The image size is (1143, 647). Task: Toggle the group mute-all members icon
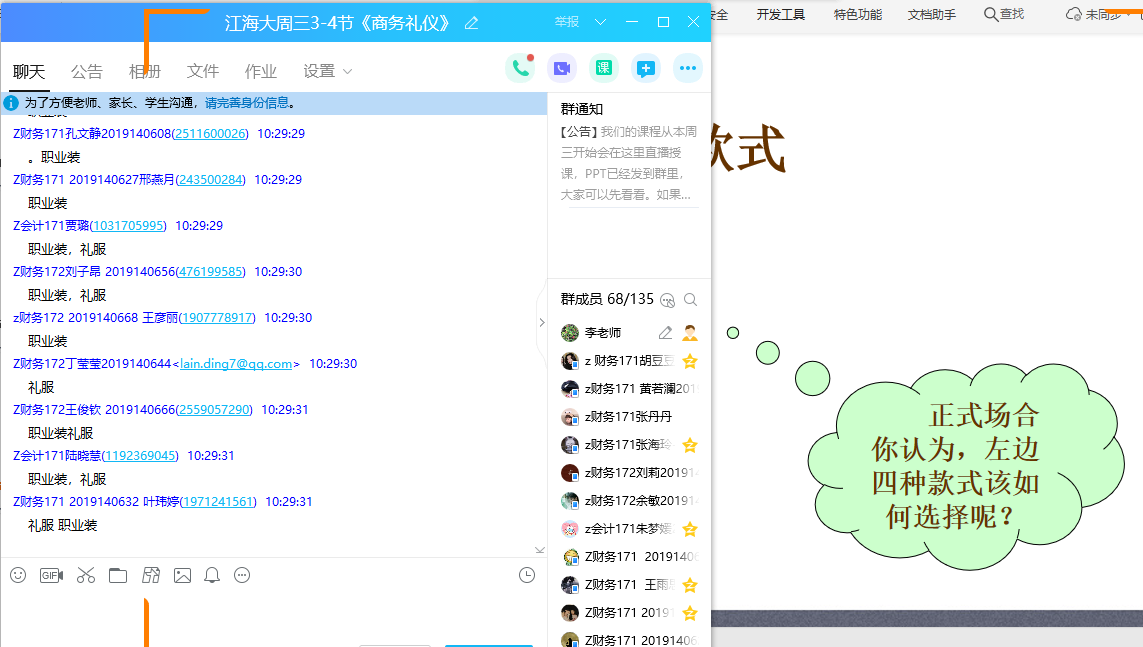coord(668,299)
